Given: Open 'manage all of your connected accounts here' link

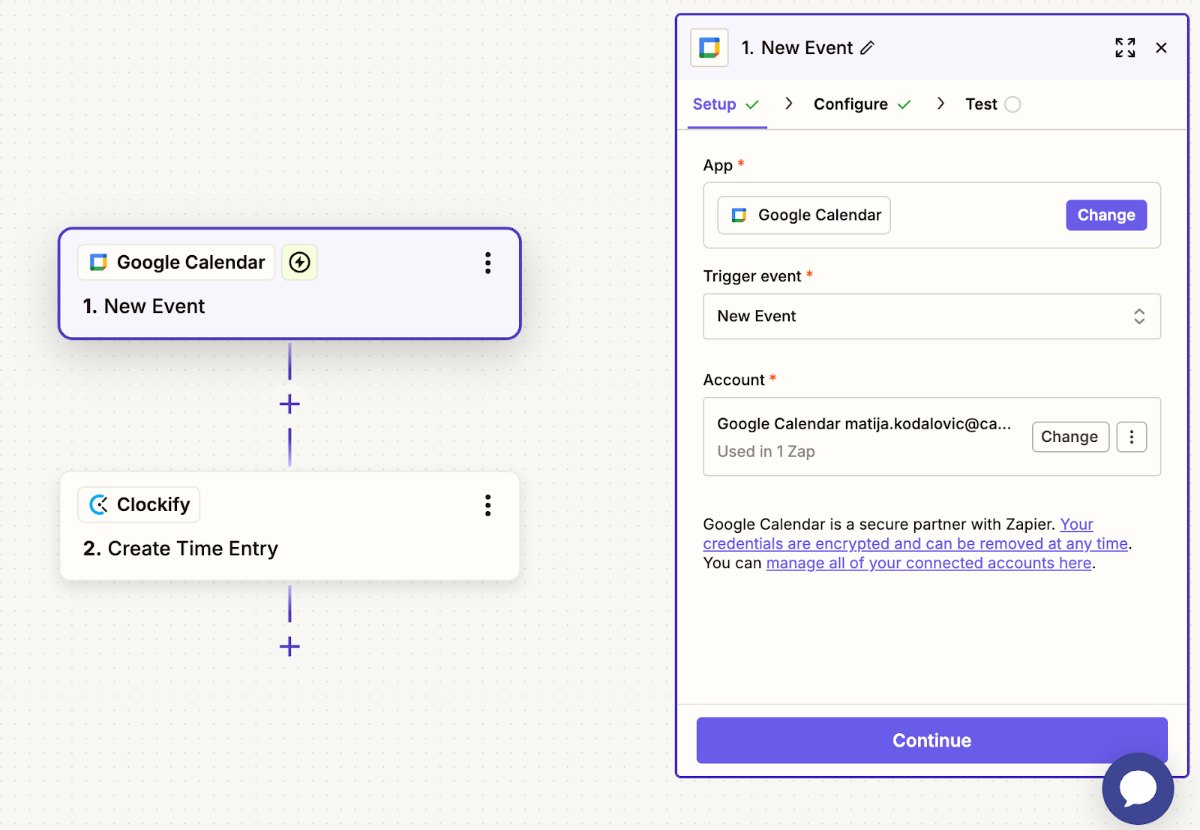Looking at the screenshot, I should (929, 563).
